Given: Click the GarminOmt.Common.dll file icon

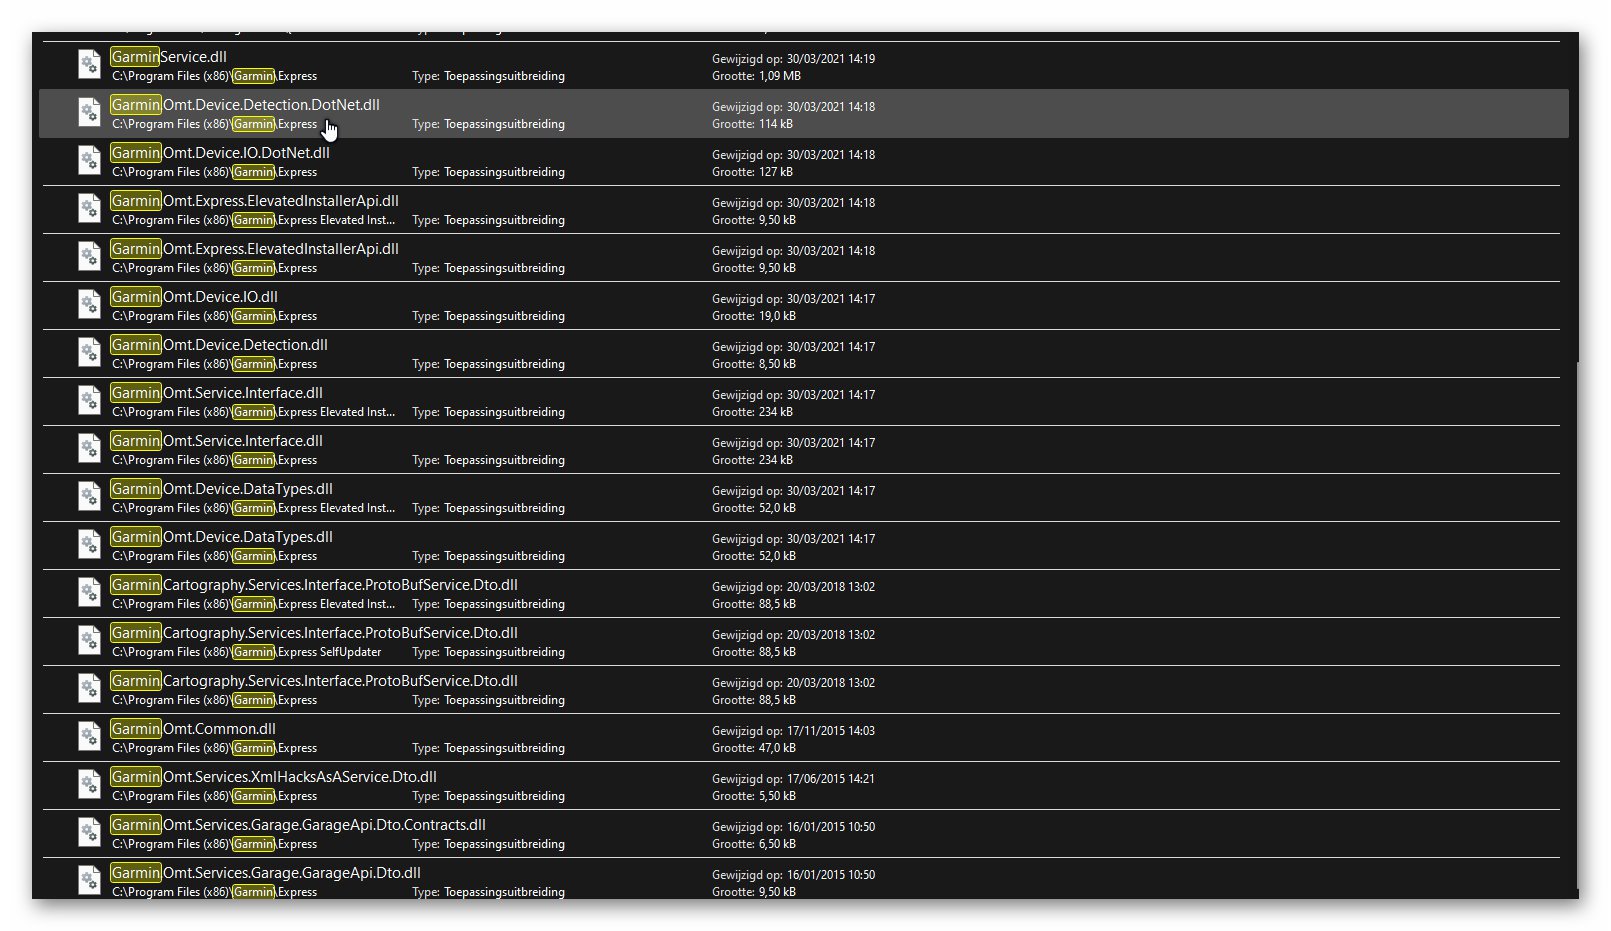Looking at the screenshot, I should (89, 737).
